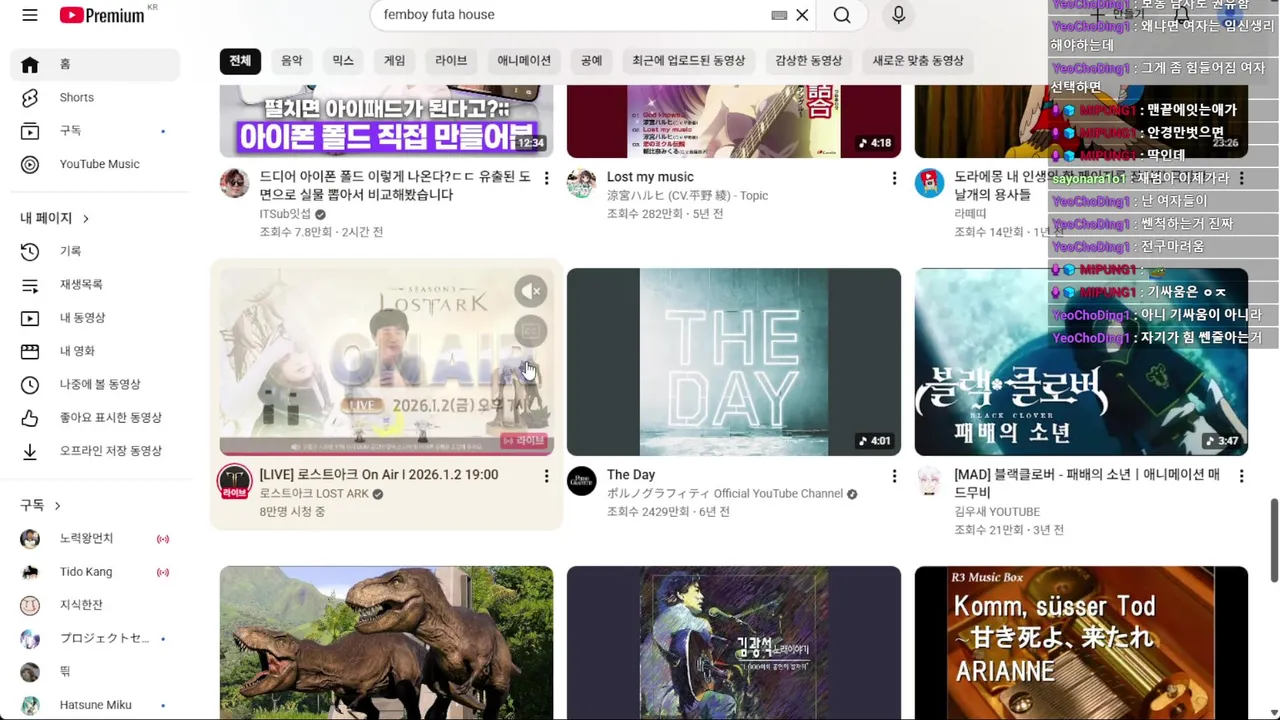This screenshot has width=1280, height=720.
Task: Open more options for ITSub잇섭 video
Action: tap(546, 178)
